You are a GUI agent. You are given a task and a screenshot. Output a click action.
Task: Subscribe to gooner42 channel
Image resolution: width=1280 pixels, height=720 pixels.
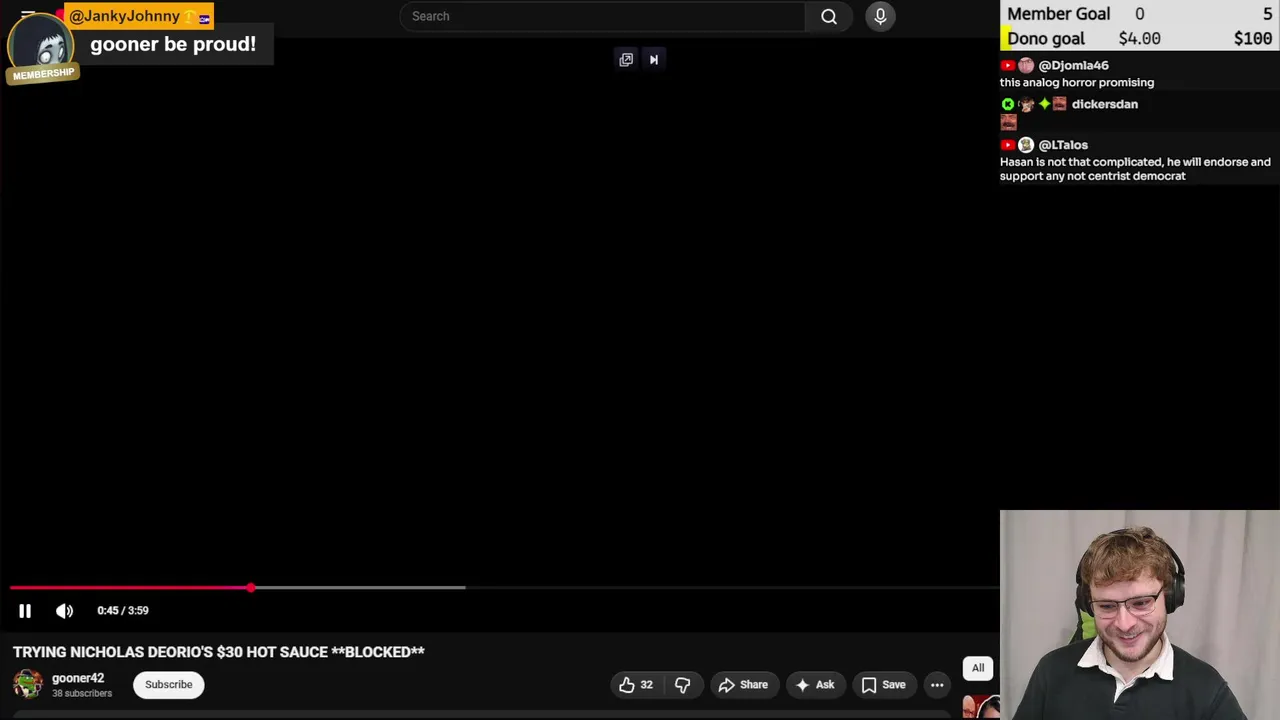[169, 685]
